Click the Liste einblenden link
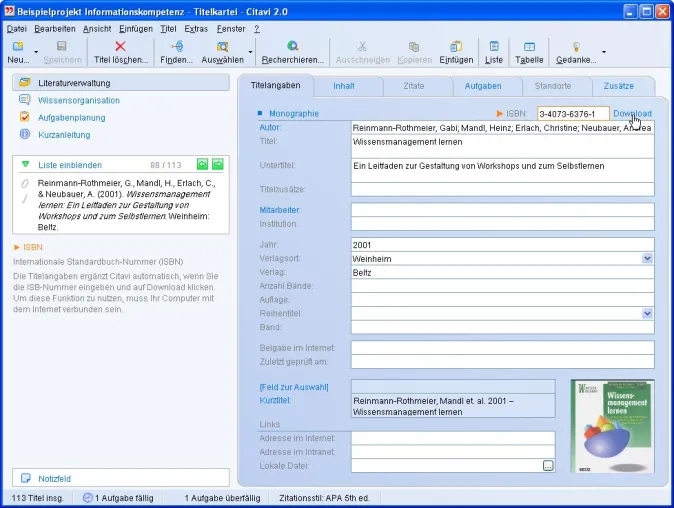674x508 pixels. point(70,165)
